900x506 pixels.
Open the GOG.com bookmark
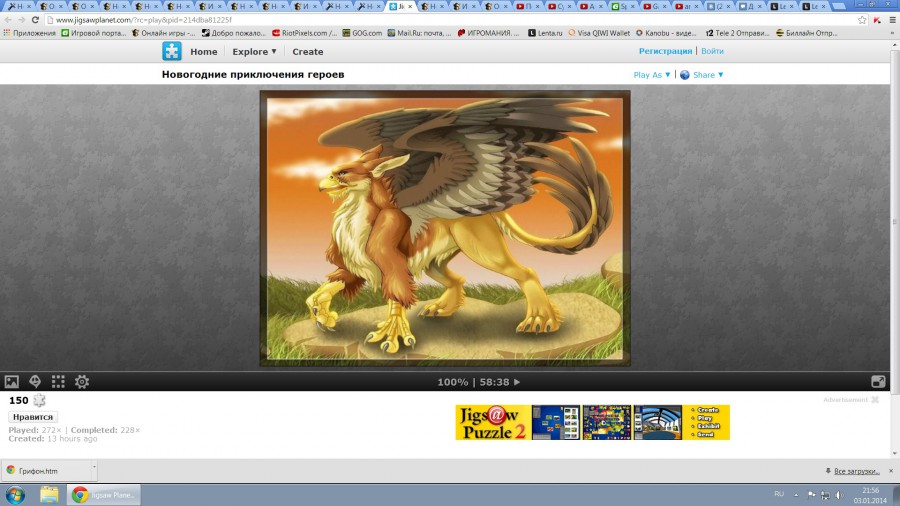(x=362, y=33)
